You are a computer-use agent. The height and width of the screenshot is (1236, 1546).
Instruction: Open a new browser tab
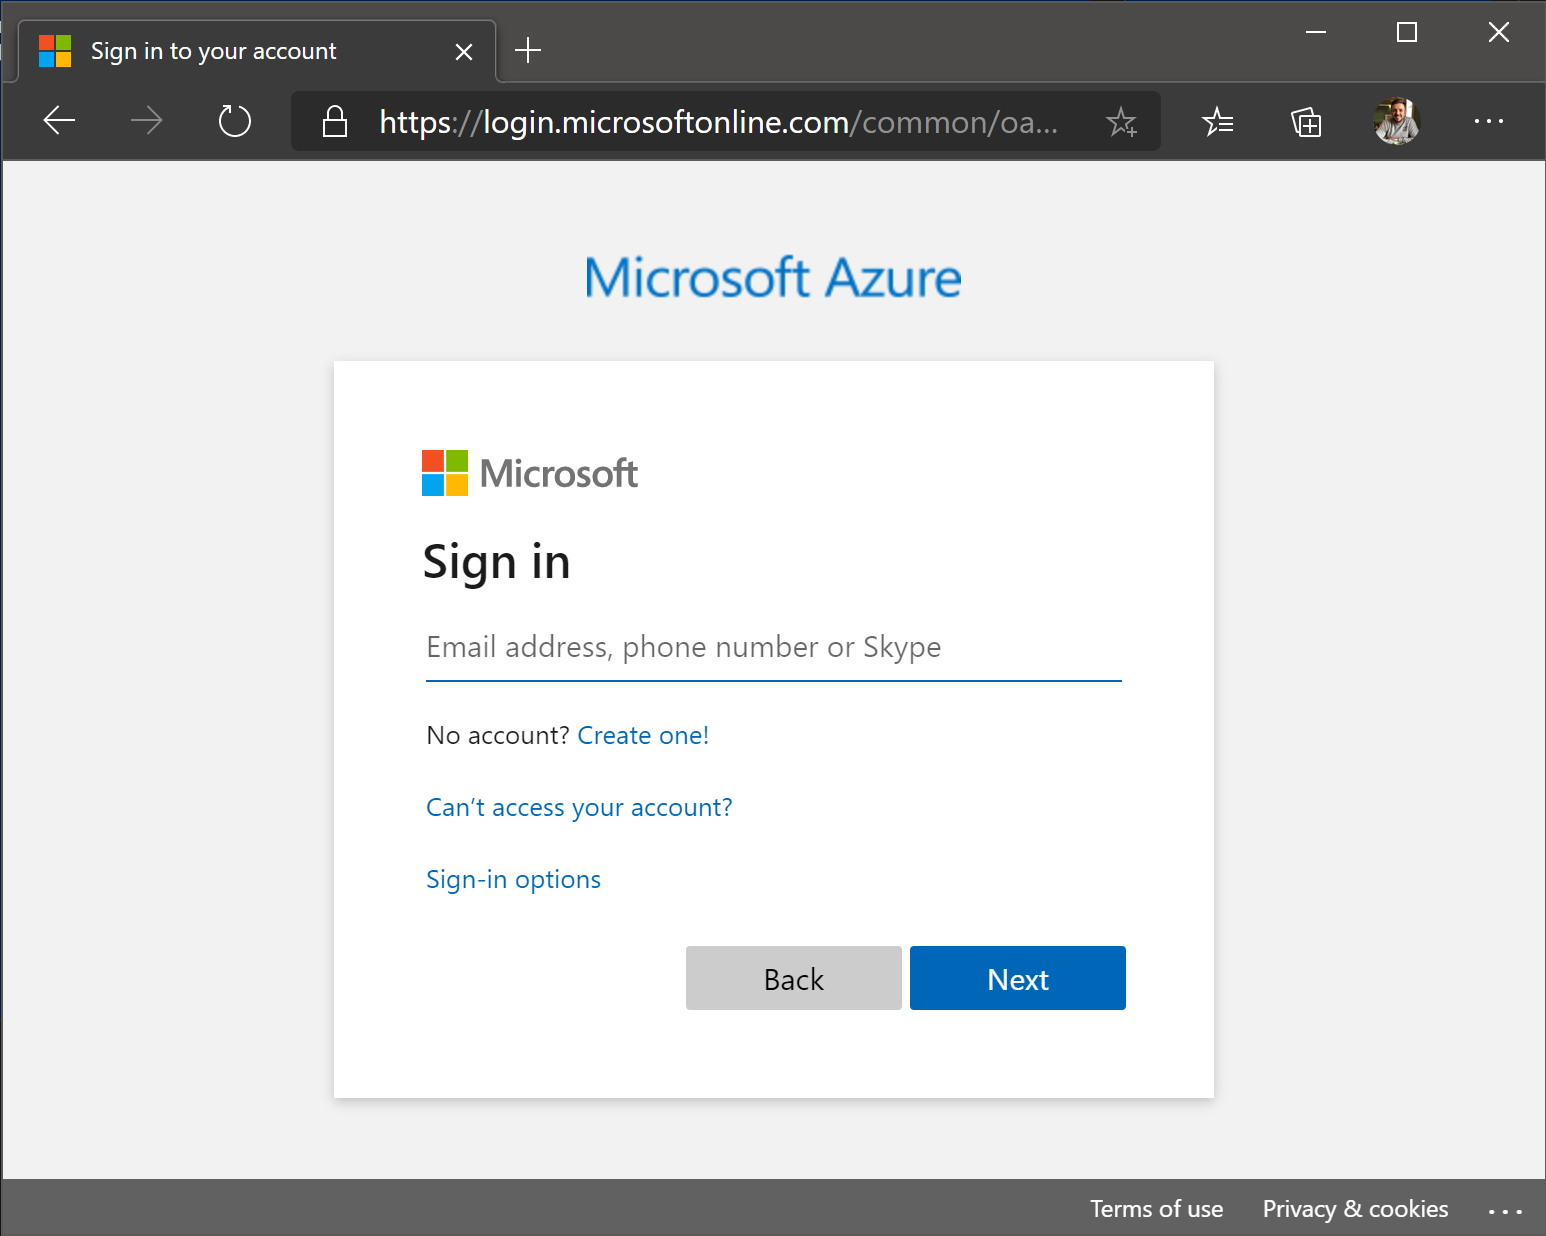(528, 50)
